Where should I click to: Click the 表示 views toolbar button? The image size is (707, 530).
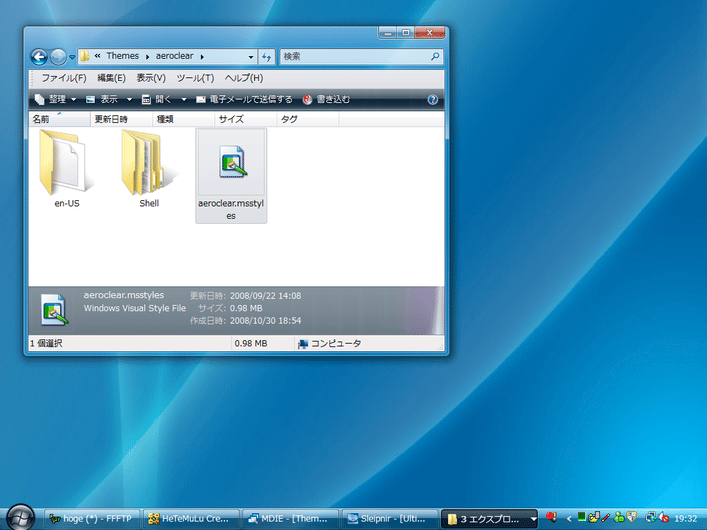pyautogui.click(x=102, y=99)
